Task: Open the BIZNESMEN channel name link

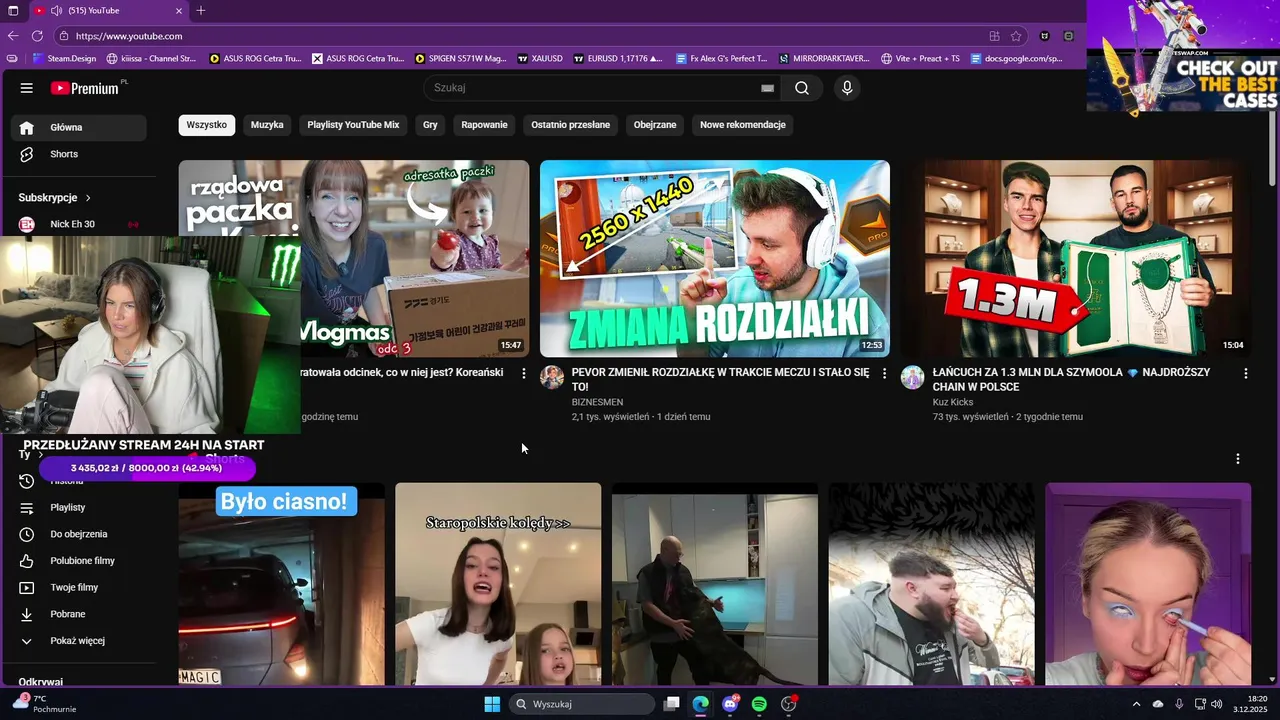Action: click(x=597, y=402)
